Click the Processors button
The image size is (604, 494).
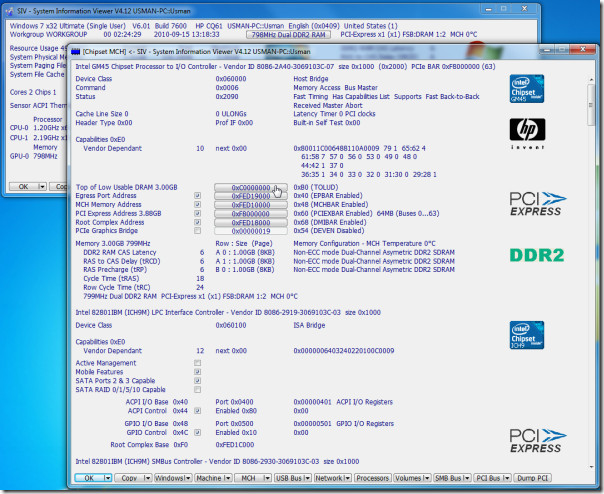pos(372,478)
